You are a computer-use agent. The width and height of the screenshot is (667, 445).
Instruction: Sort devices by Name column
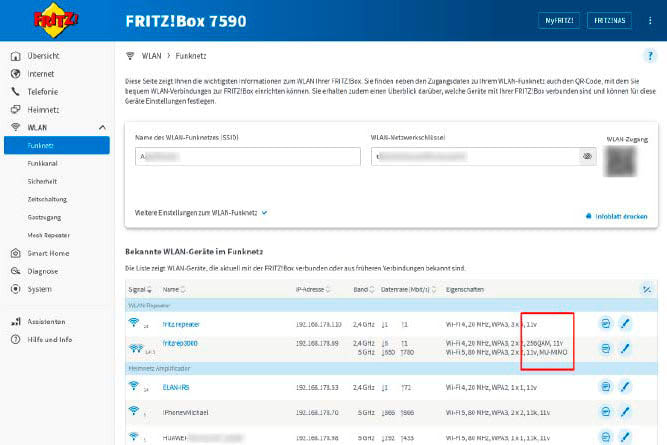click(174, 289)
